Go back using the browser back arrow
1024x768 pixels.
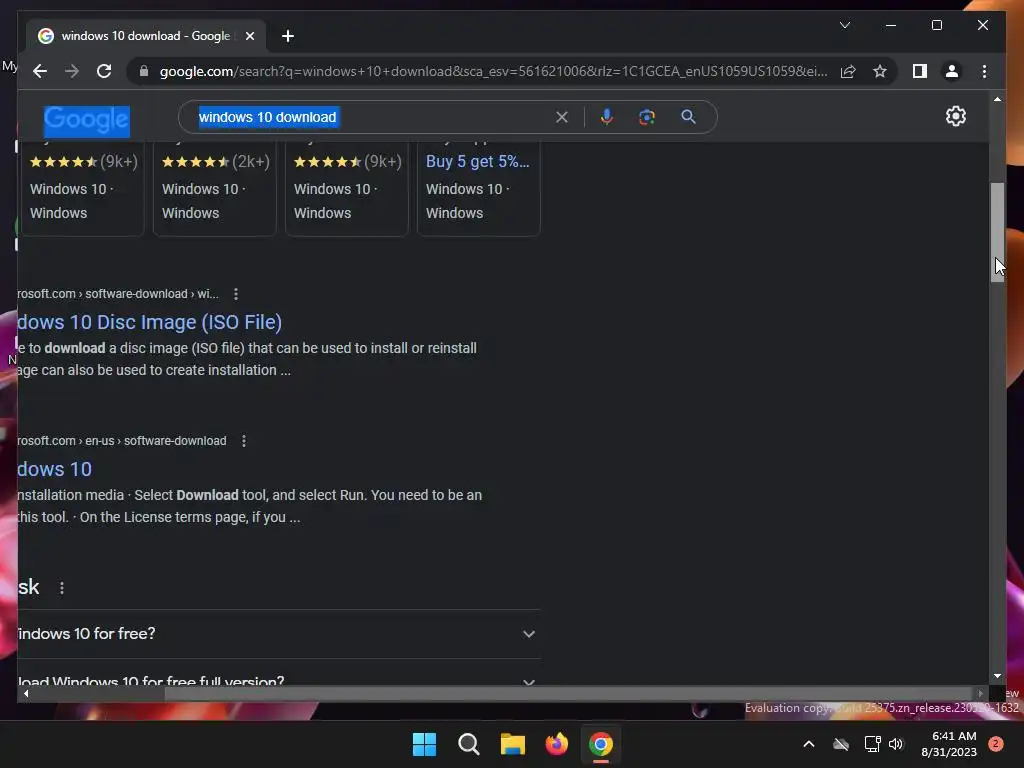click(40, 71)
